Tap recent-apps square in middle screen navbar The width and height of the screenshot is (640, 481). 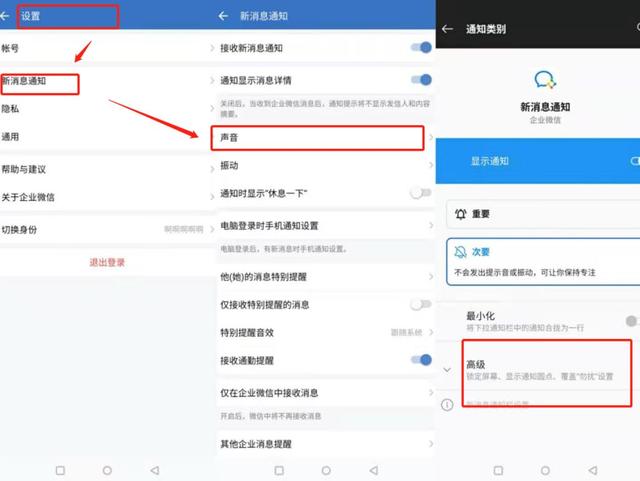coord(279,470)
